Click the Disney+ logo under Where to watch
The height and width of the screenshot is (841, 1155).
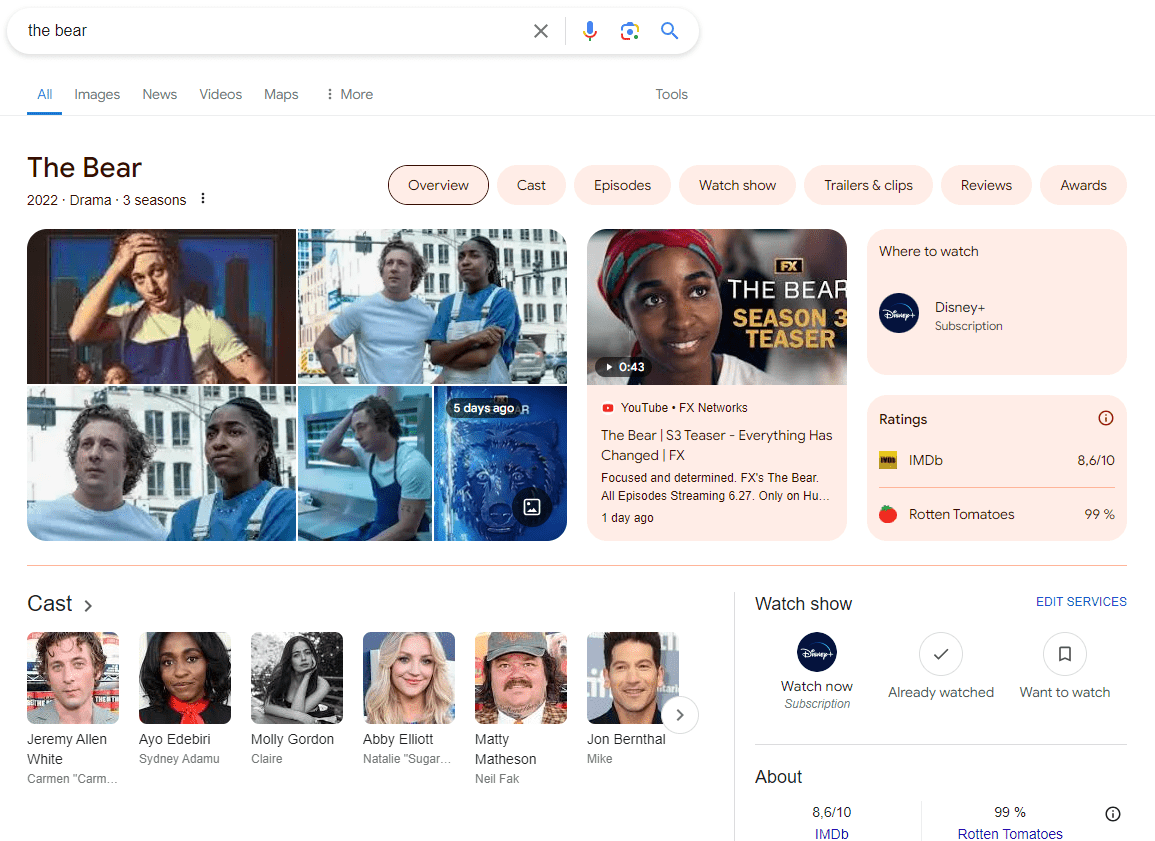coord(899,313)
